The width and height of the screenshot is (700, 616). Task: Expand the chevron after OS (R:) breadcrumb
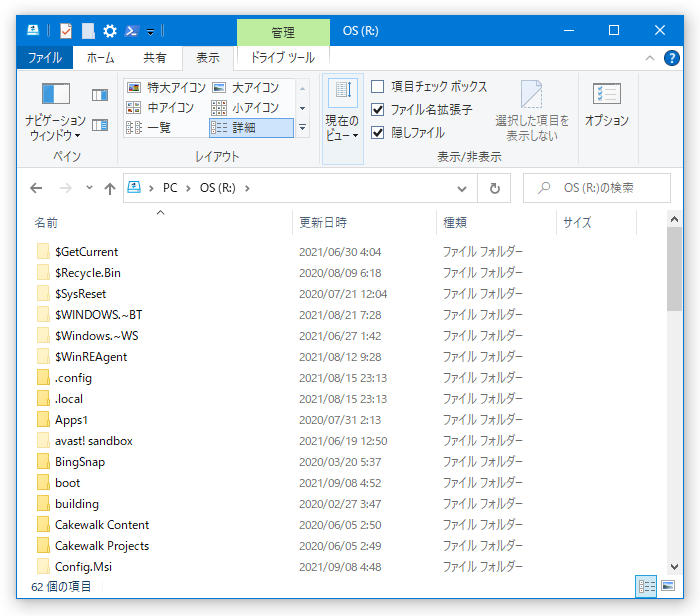(247, 188)
